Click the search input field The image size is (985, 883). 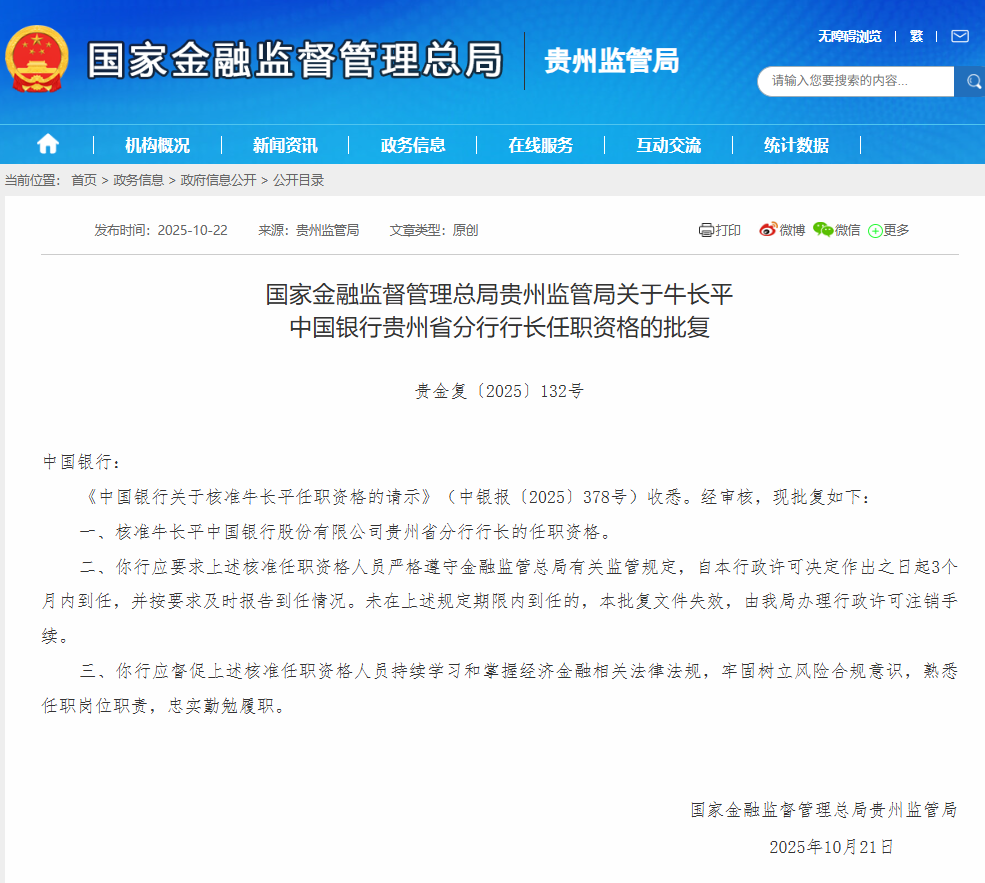pos(855,81)
